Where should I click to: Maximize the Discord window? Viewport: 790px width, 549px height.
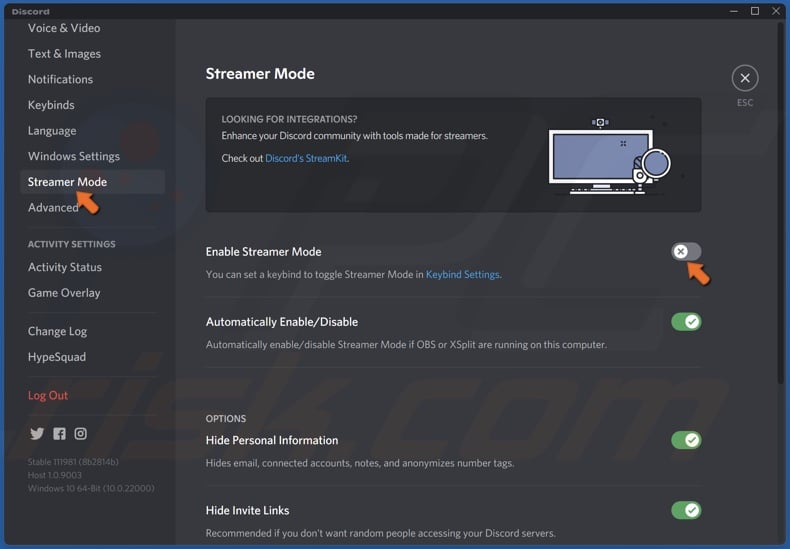coord(755,11)
